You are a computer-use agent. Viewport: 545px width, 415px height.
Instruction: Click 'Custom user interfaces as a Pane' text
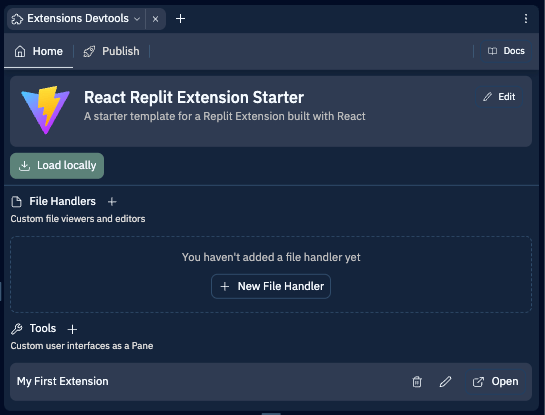pos(82,346)
